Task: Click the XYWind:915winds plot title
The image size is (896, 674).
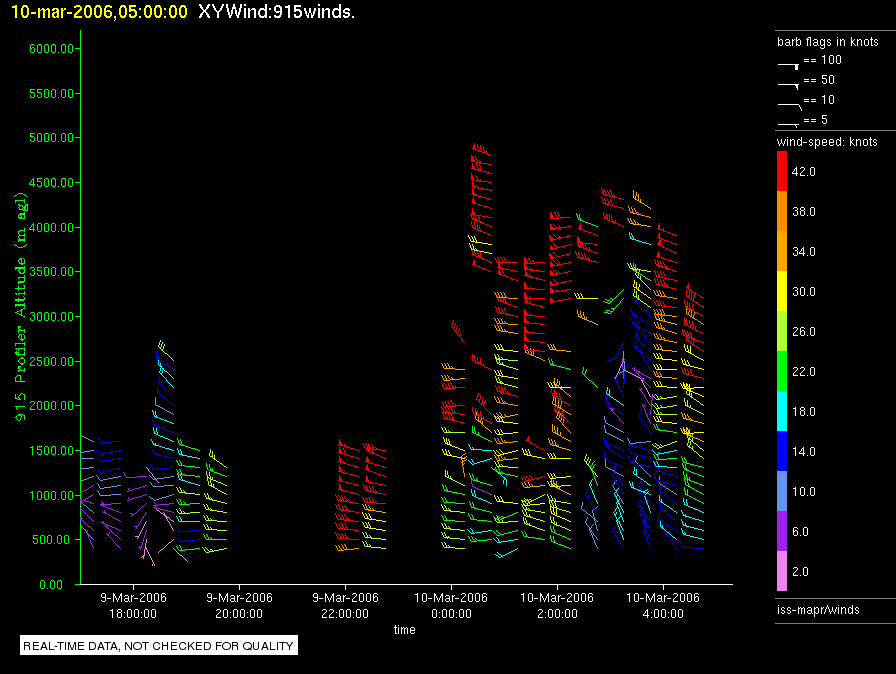Action: (277, 12)
